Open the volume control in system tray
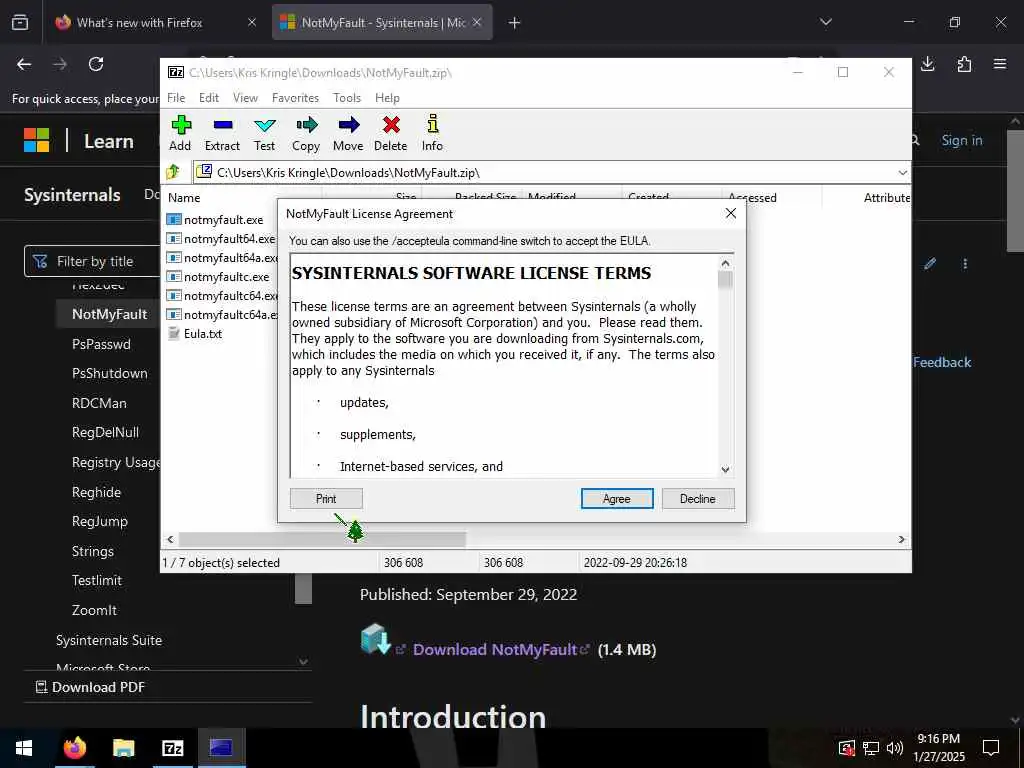 click(x=895, y=748)
